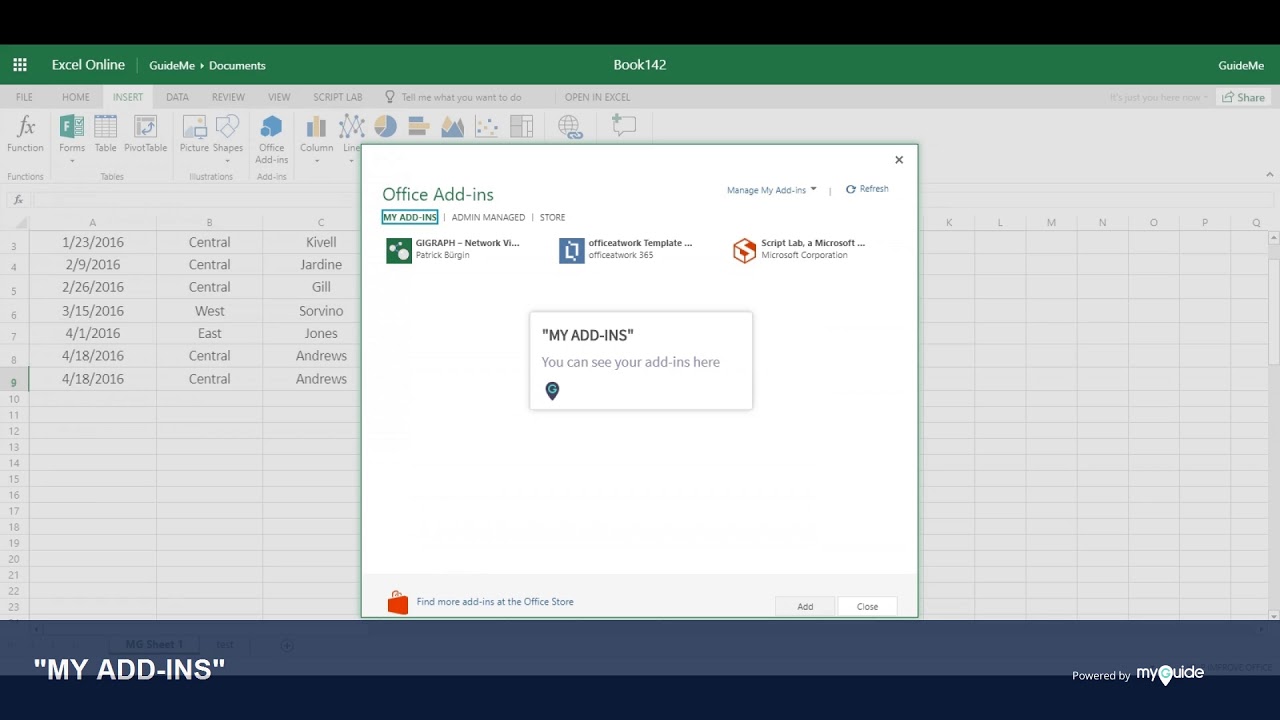The height and width of the screenshot is (720, 1280).
Task: Select cell containing 3/15/2016
Action: coord(93,311)
